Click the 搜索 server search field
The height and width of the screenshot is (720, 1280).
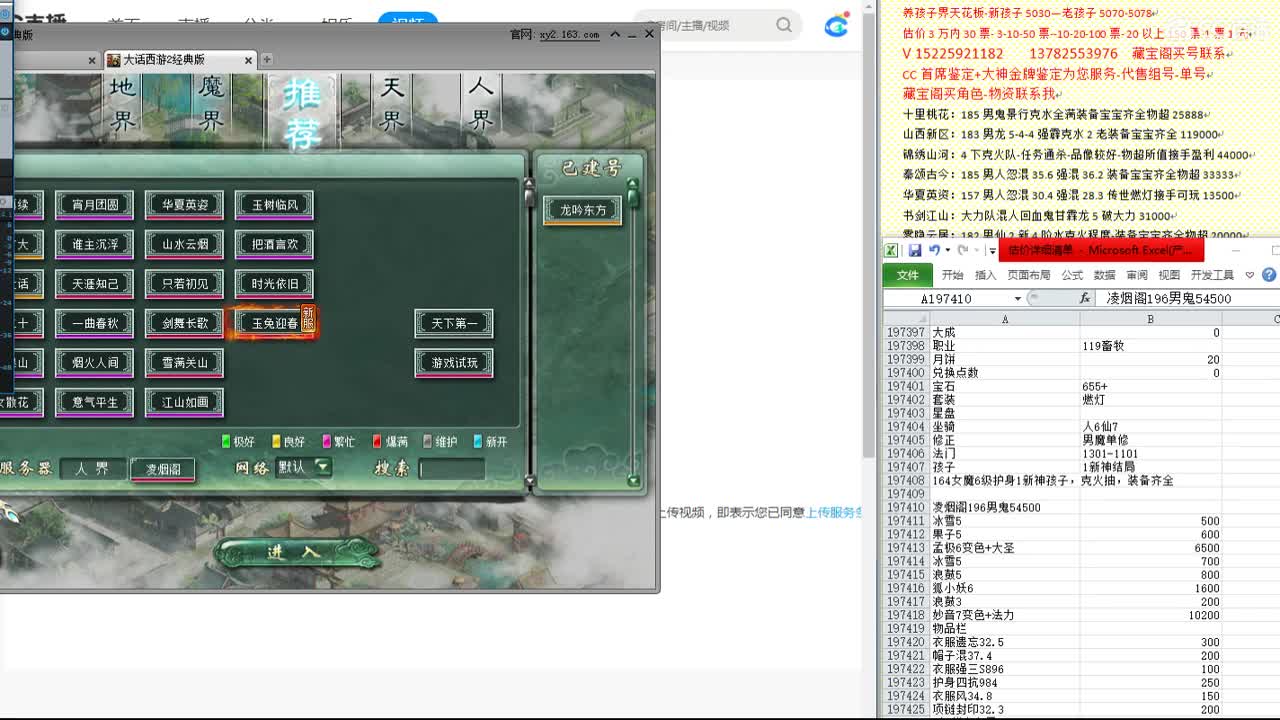452,468
